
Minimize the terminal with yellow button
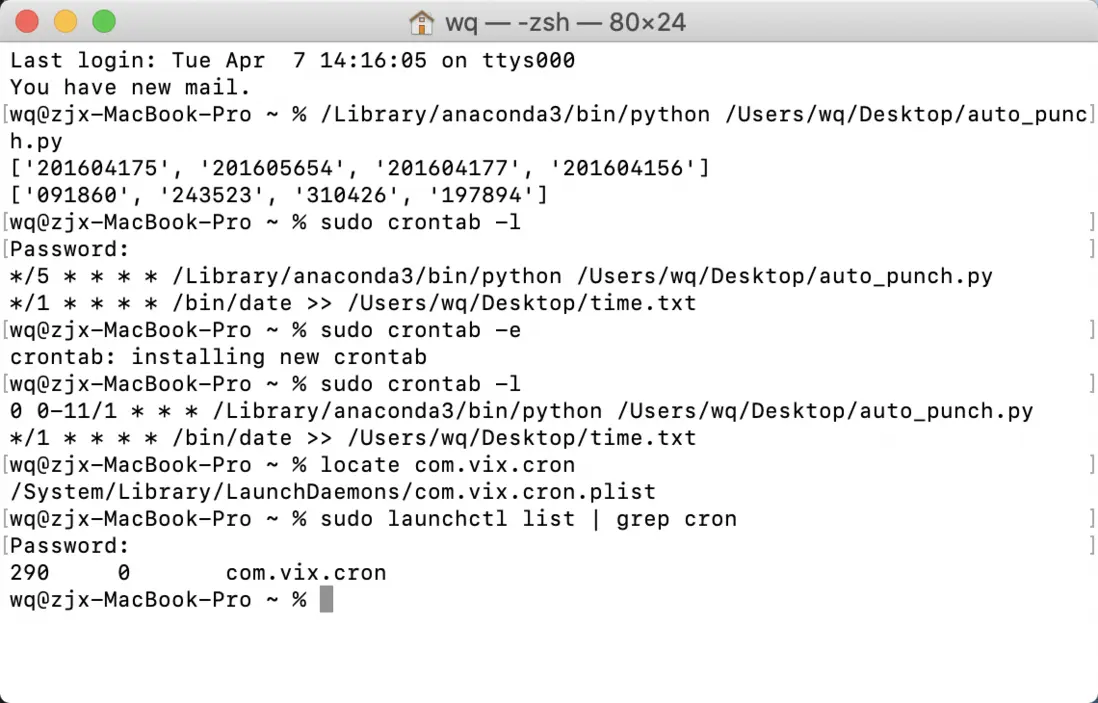click(66, 22)
